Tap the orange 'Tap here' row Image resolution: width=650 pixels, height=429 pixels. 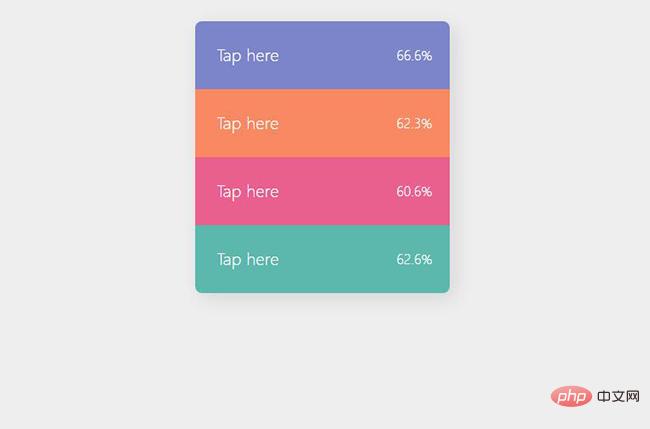(323, 124)
